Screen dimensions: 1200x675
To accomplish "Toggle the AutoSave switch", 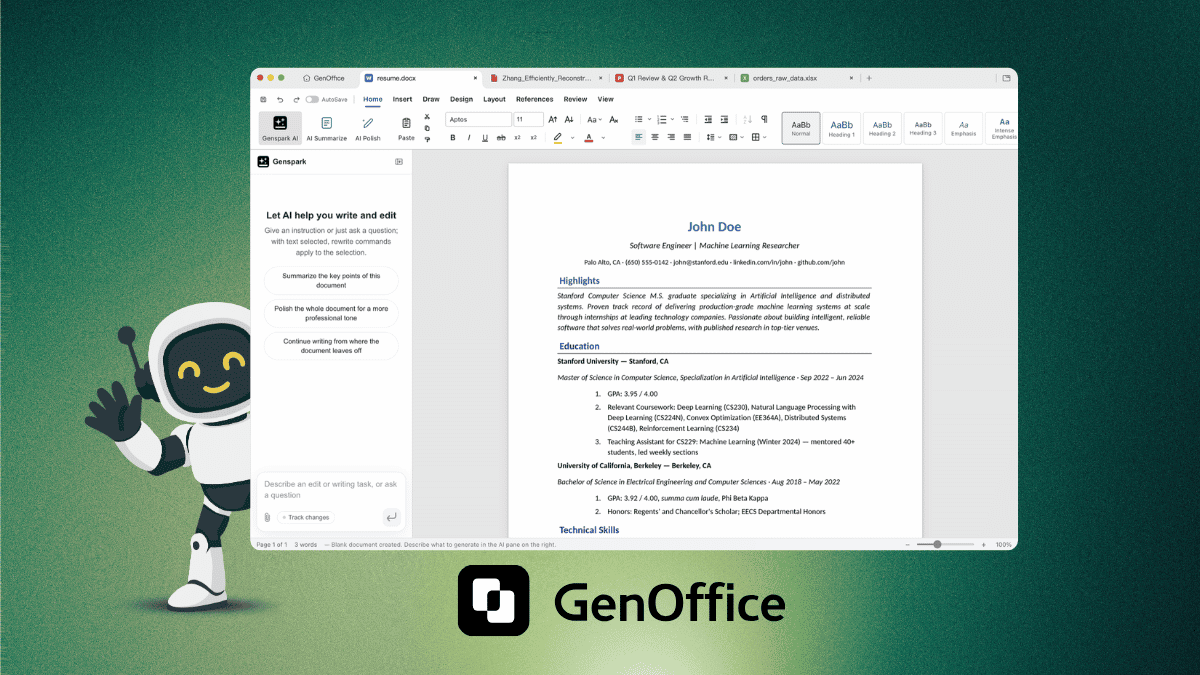I will click(x=312, y=99).
